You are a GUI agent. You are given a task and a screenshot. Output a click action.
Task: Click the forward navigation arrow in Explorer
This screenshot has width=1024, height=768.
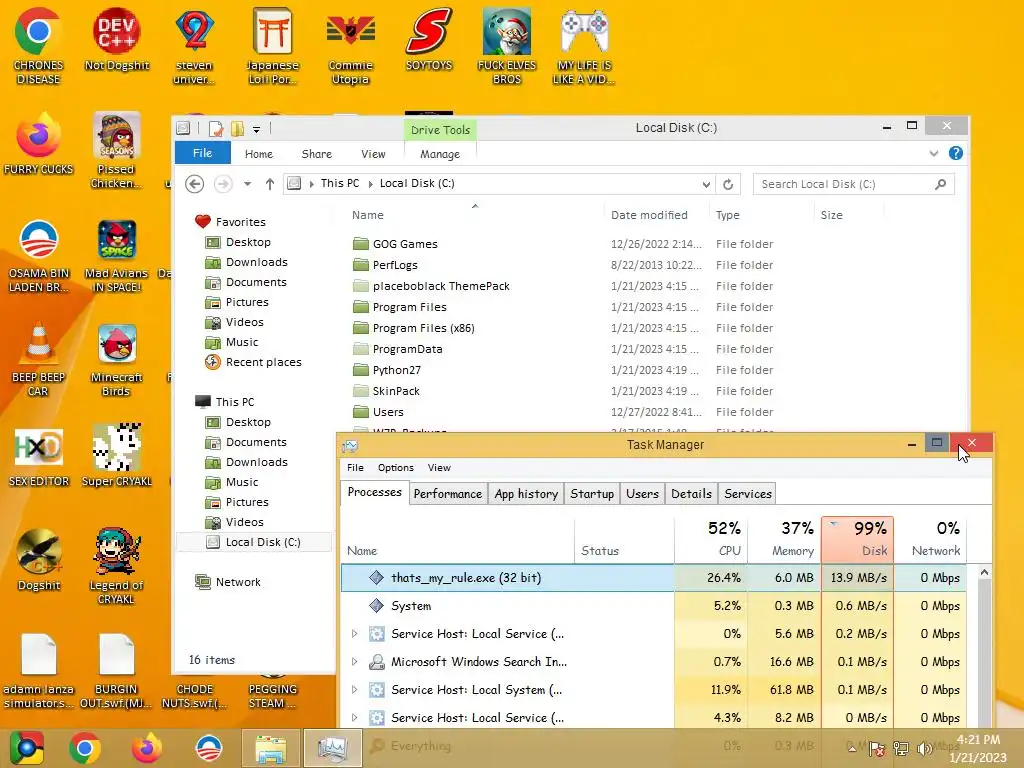223,184
